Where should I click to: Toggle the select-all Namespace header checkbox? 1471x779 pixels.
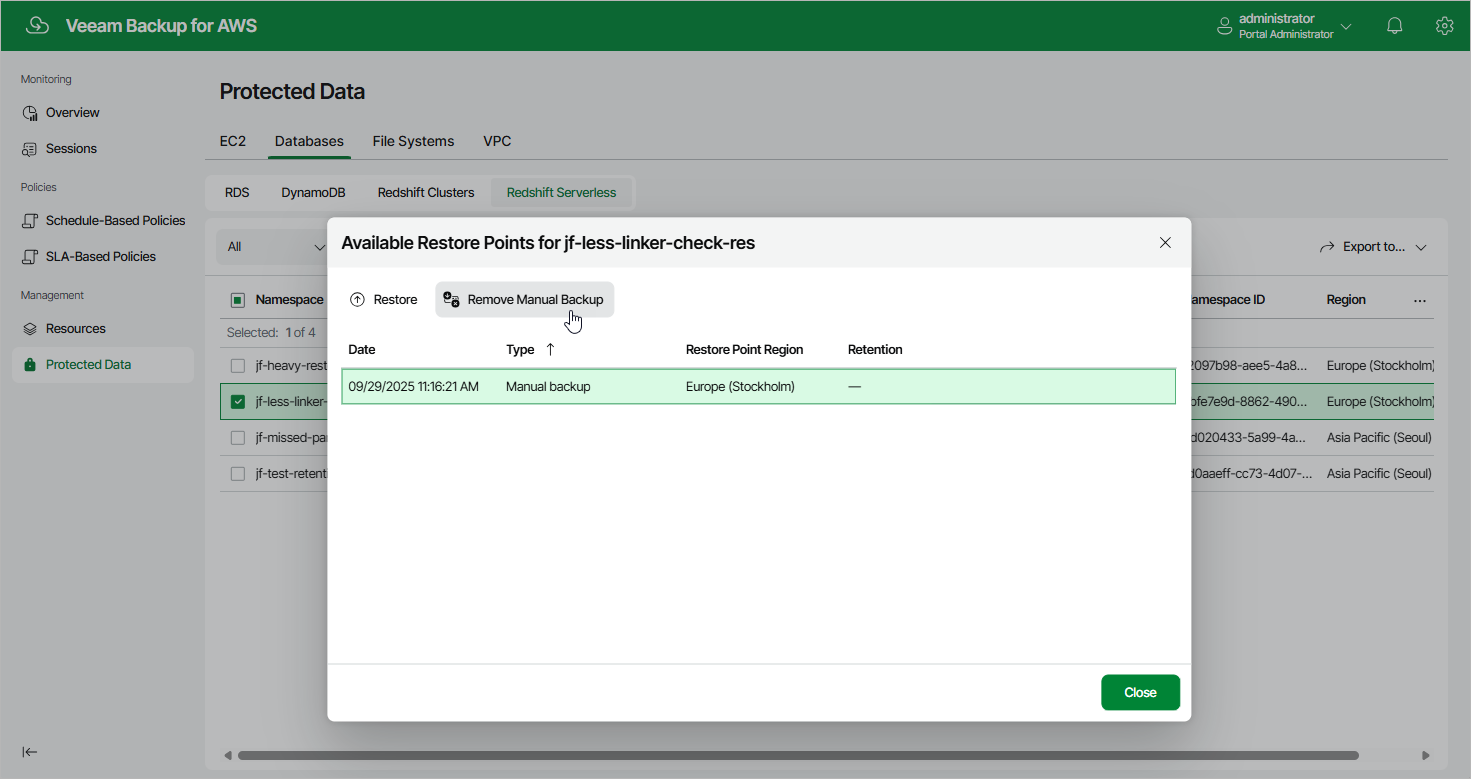[x=238, y=300]
